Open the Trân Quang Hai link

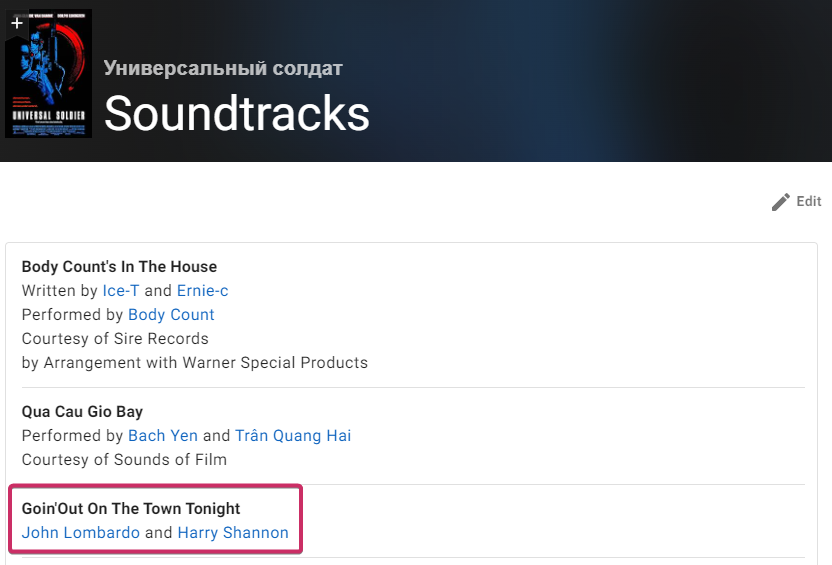click(x=293, y=436)
